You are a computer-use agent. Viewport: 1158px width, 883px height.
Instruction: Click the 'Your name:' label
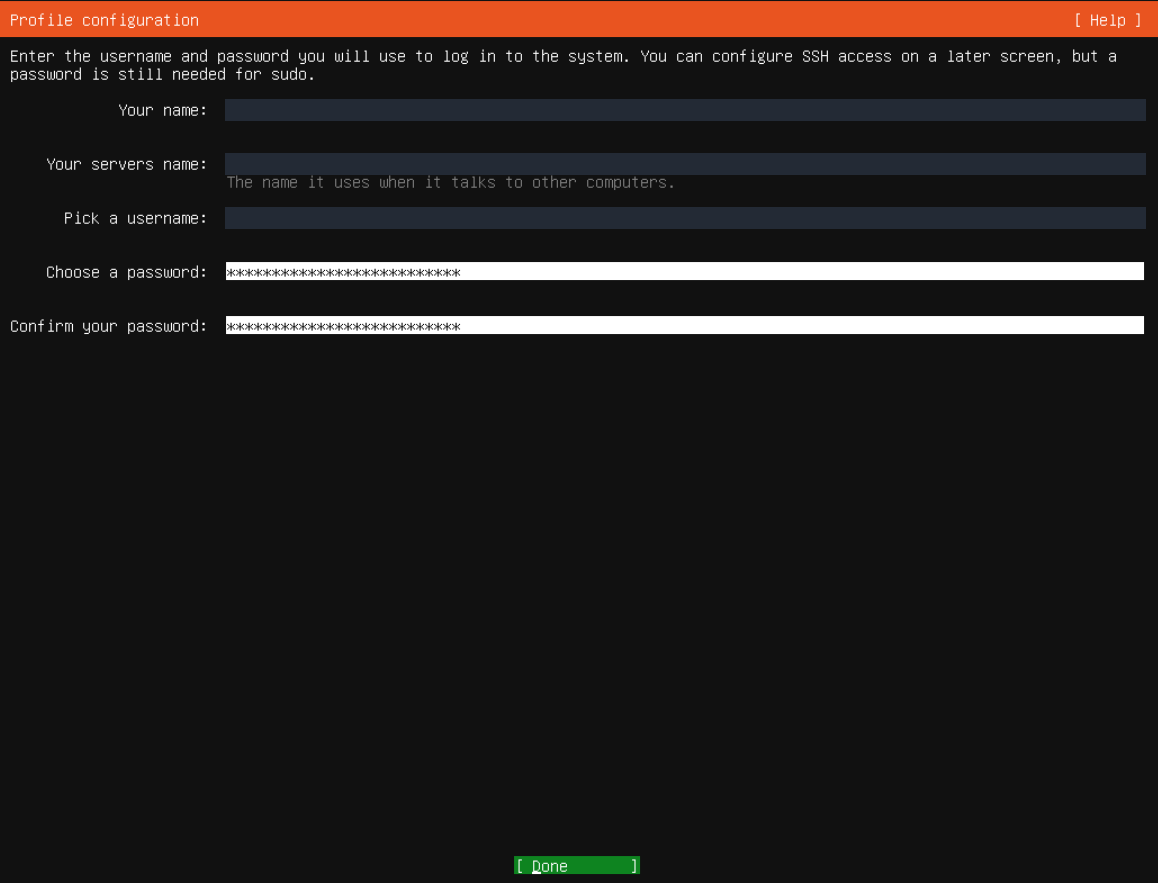(x=162, y=110)
